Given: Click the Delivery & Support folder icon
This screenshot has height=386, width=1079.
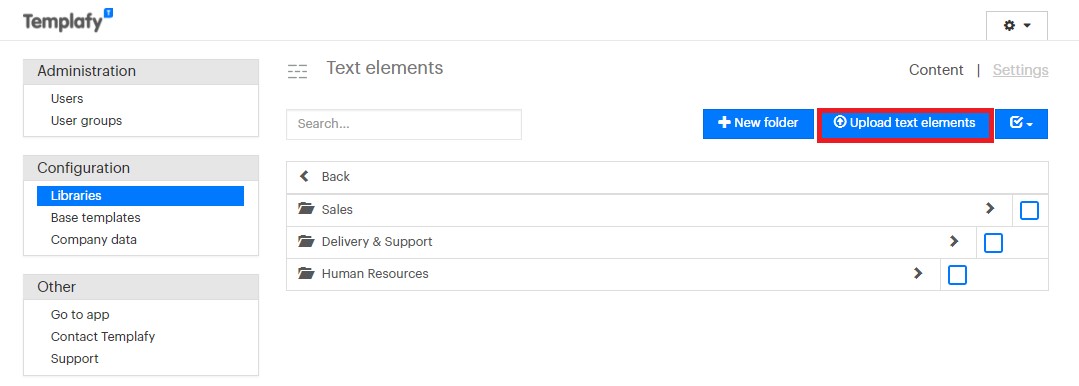Looking at the screenshot, I should [306, 242].
